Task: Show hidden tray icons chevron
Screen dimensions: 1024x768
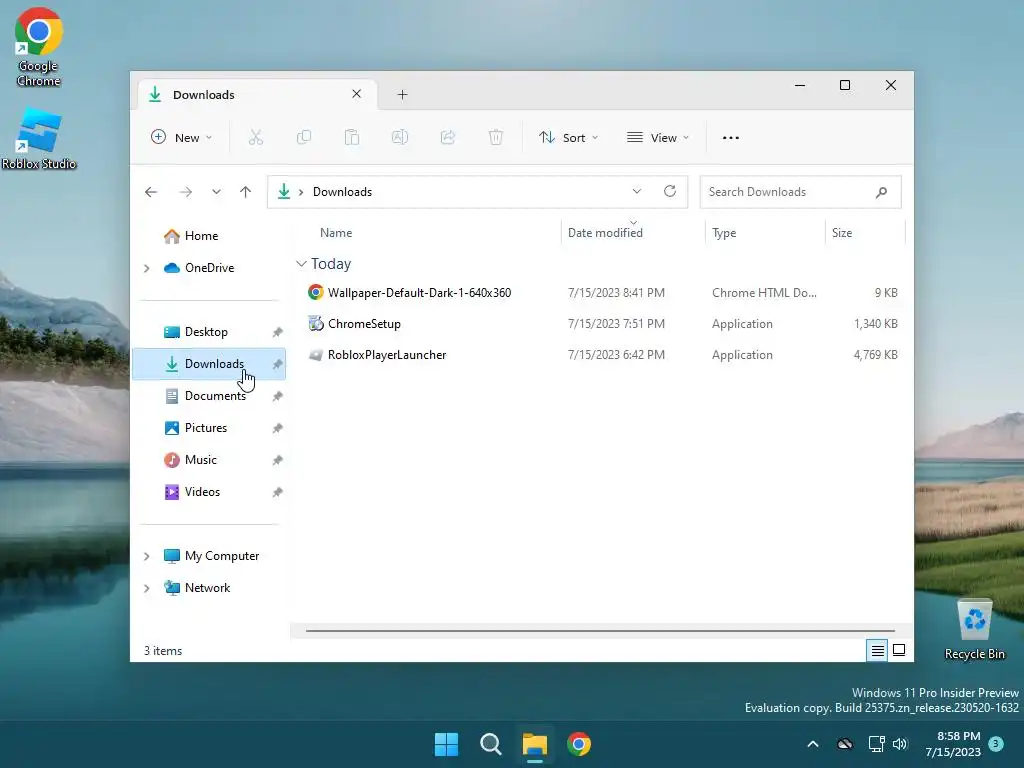Action: [812, 744]
